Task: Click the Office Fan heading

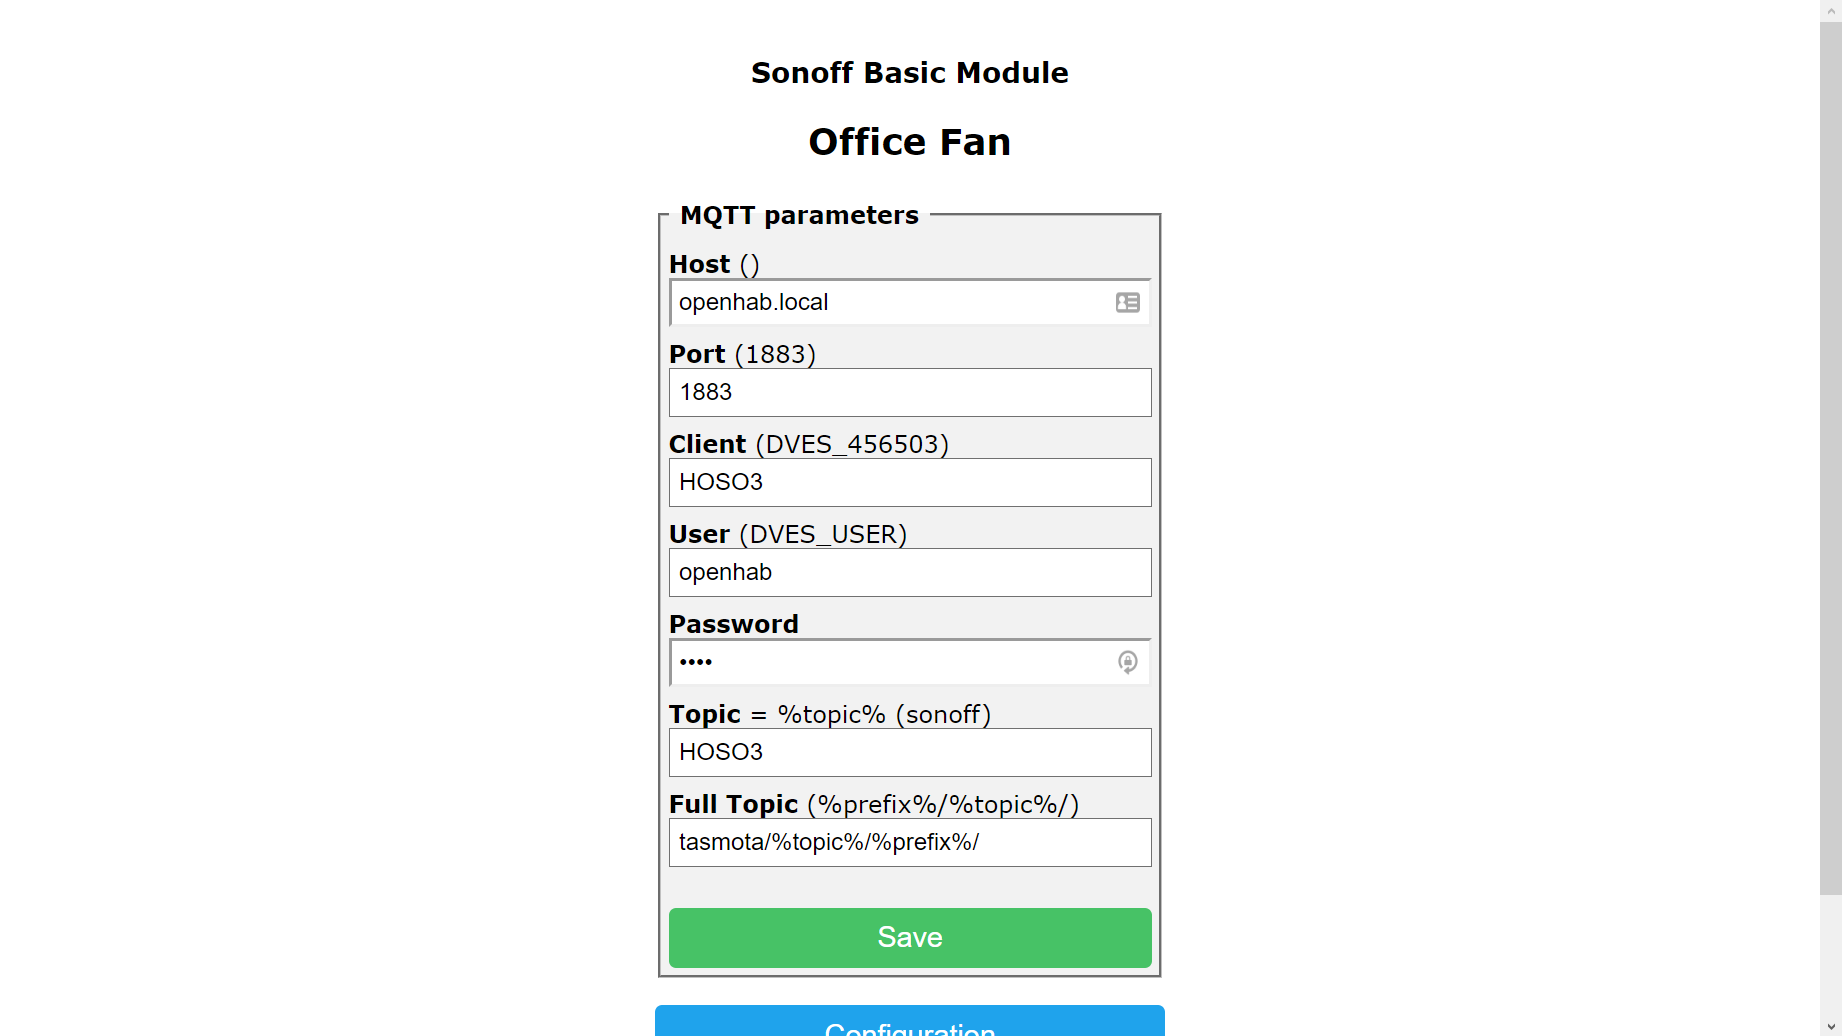Action: coord(909,142)
